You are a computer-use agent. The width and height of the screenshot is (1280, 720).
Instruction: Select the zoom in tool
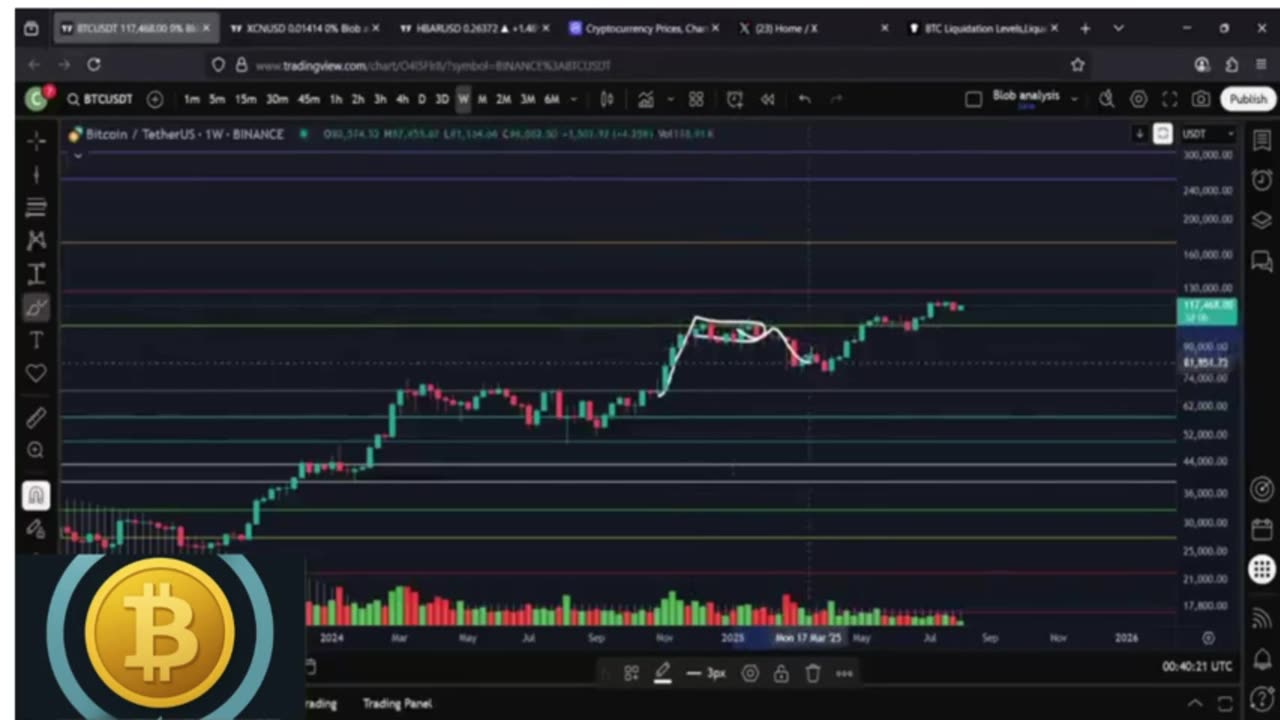coord(36,451)
